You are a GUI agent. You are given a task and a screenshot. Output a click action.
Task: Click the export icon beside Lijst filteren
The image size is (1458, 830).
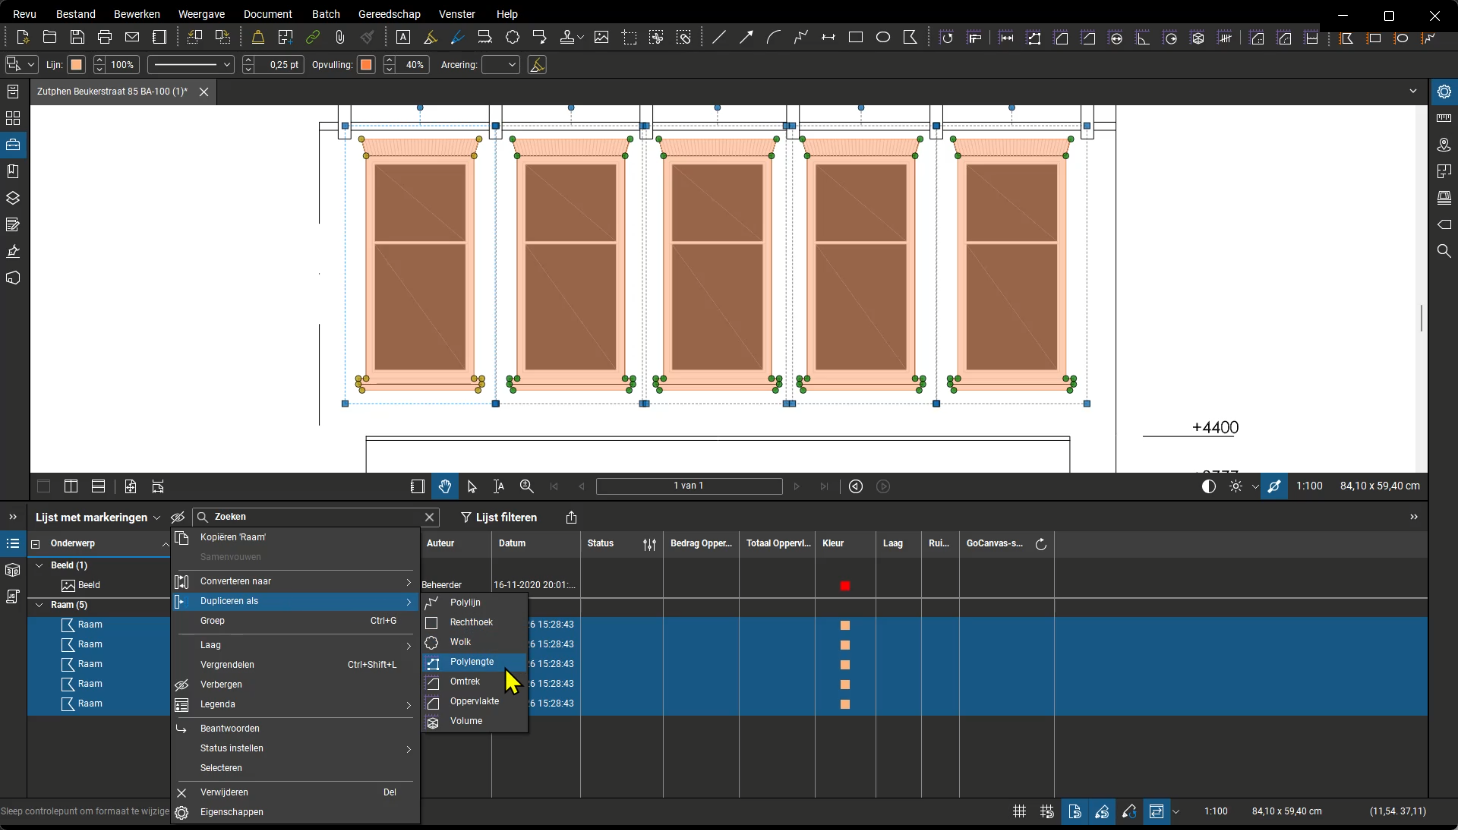571,517
